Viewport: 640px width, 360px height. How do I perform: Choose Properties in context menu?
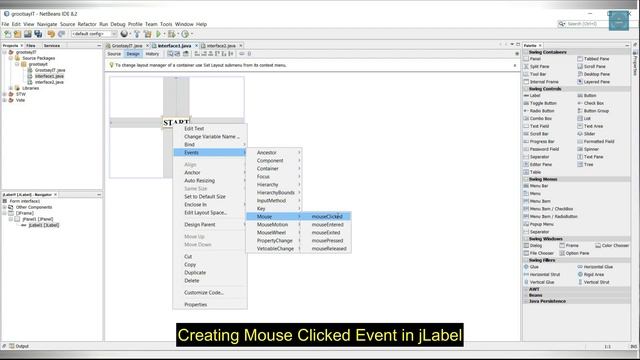tap(210, 304)
